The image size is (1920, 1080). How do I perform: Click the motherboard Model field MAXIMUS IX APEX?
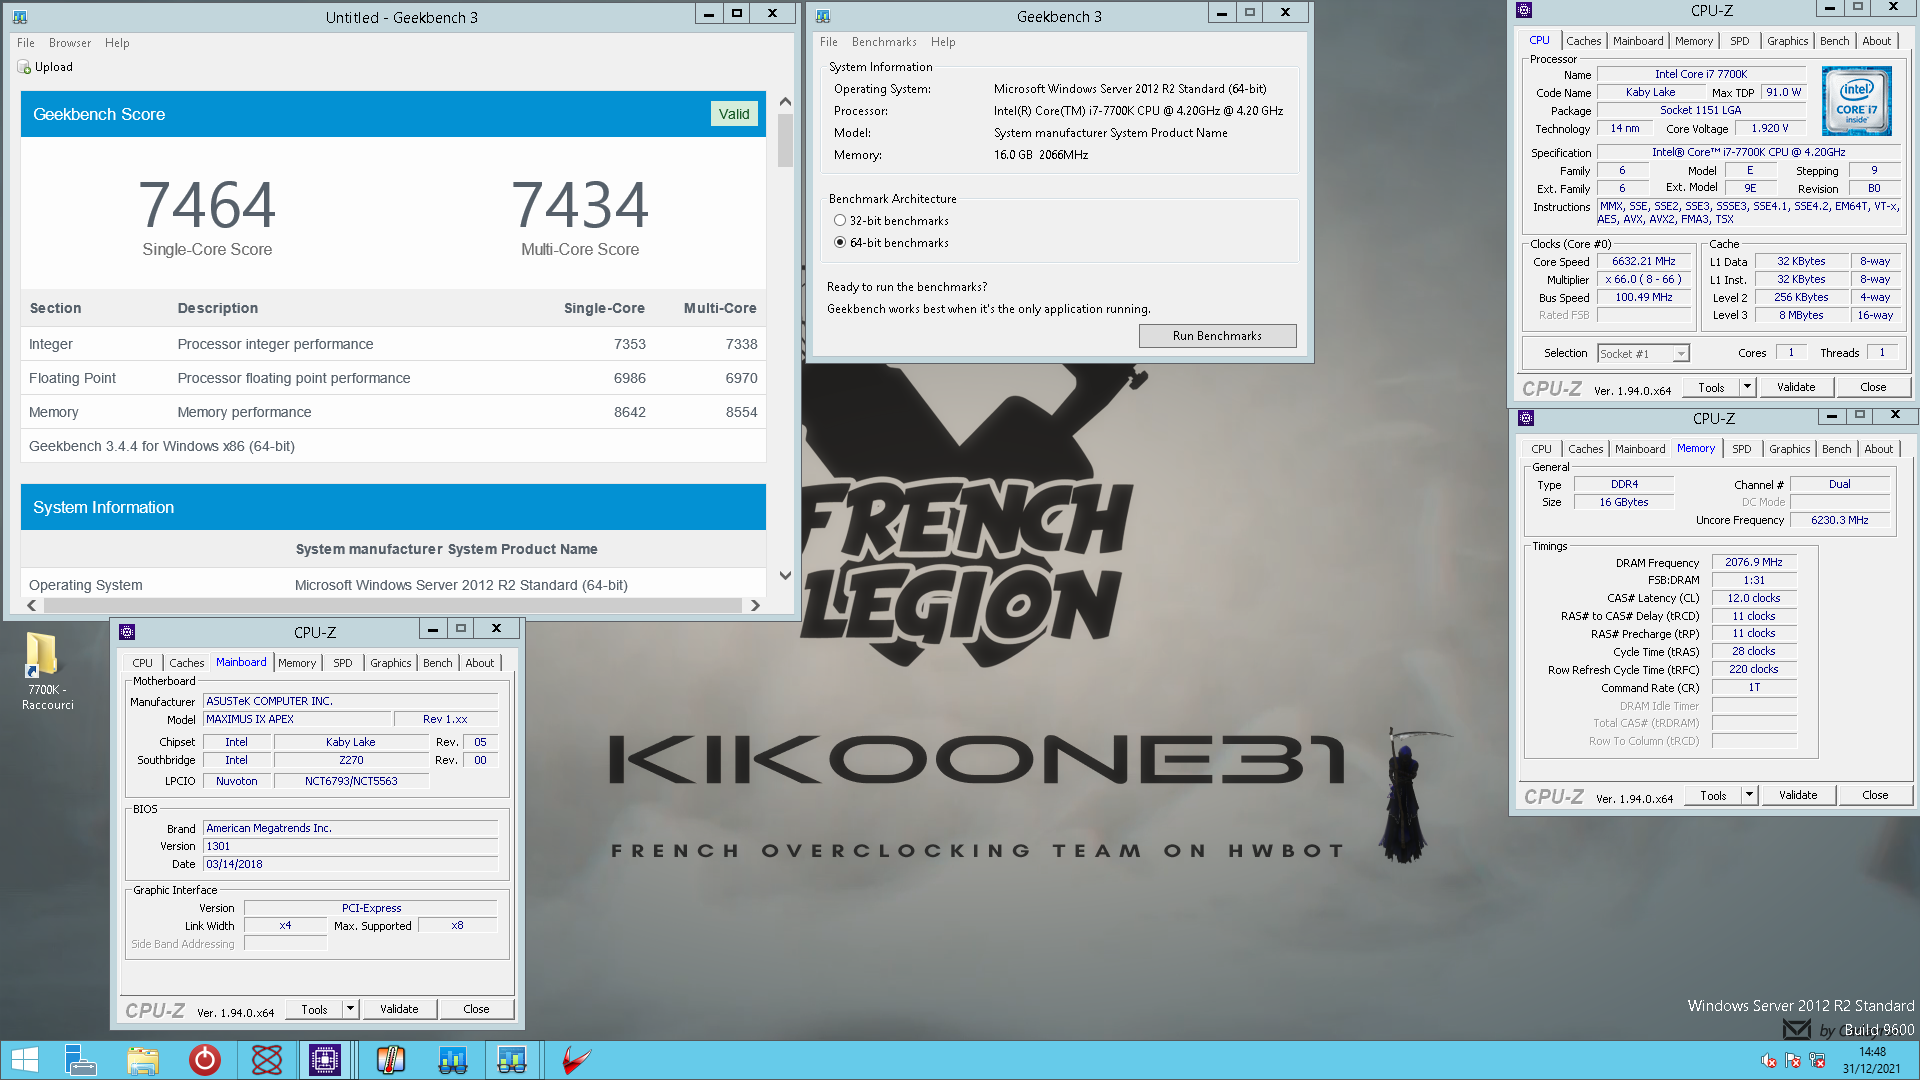click(x=297, y=719)
